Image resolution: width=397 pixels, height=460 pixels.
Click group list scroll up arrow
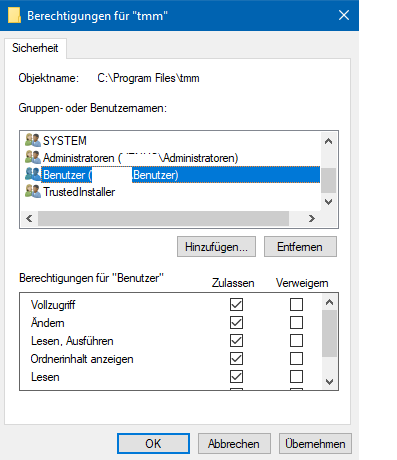[328, 141]
